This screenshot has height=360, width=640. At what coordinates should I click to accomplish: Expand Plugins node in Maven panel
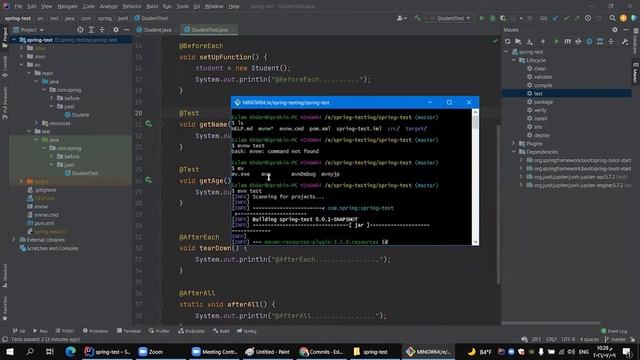[514, 143]
